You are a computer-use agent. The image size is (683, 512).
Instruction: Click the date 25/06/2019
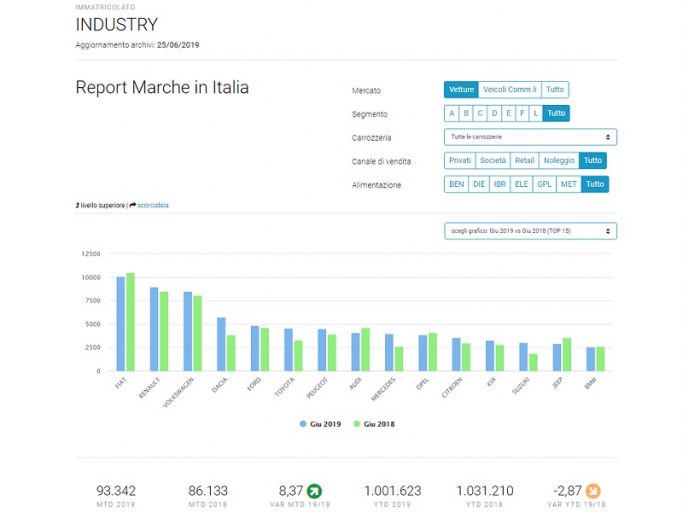[x=178, y=45]
